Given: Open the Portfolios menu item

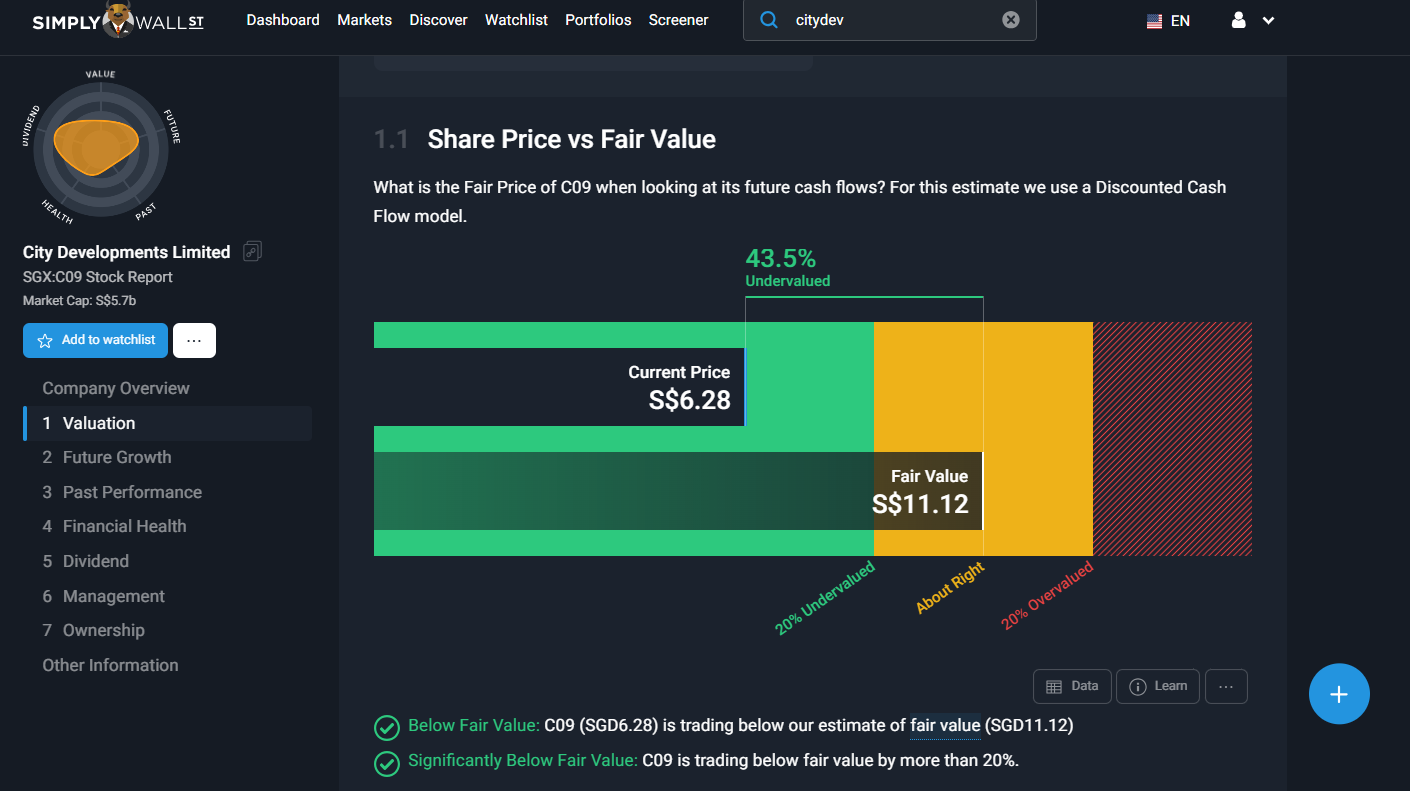Looking at the screenshot, I should tap(598, 20).
